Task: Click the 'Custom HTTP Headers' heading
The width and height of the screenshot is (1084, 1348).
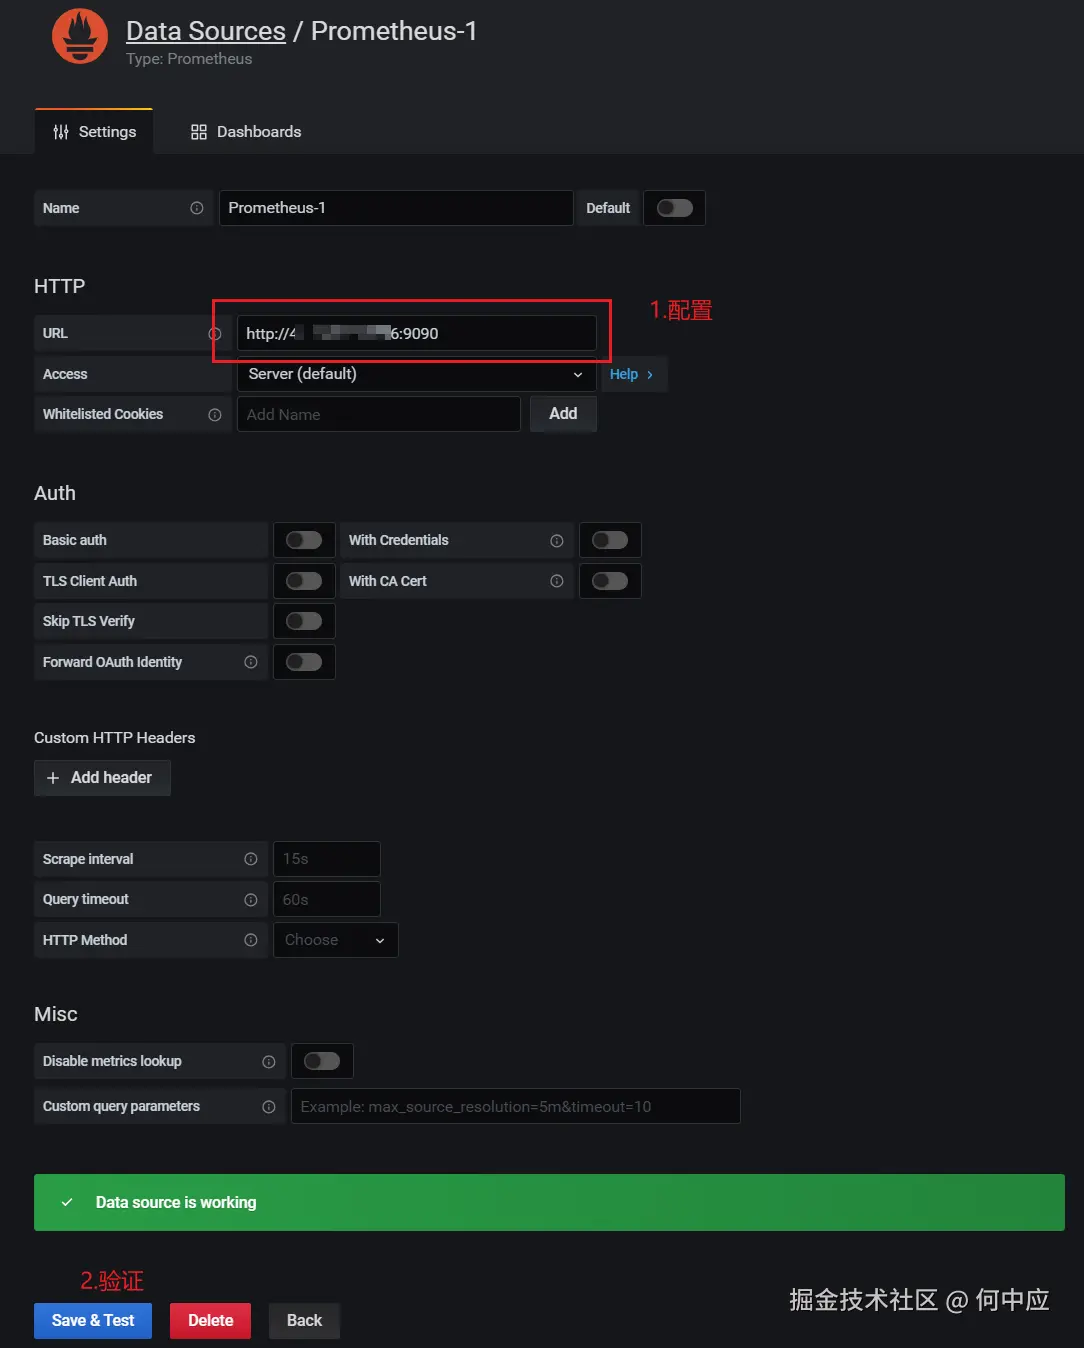Action: (115, 738)
